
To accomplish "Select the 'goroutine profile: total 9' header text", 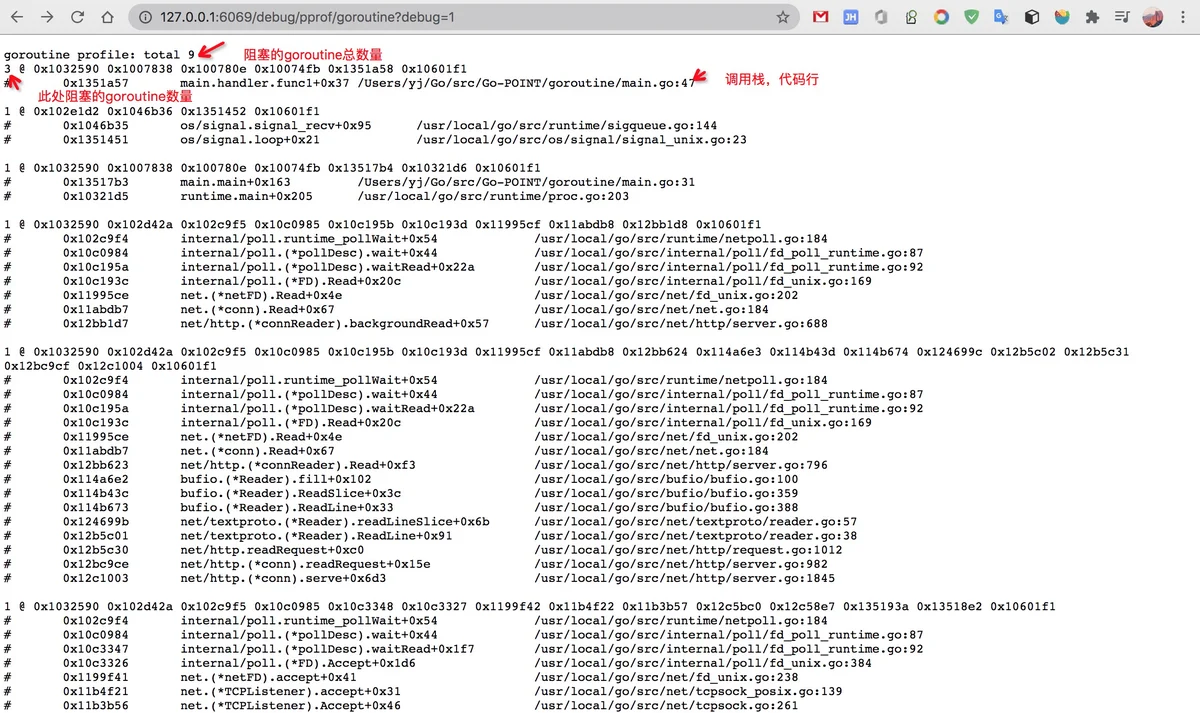I will [100, 55].
